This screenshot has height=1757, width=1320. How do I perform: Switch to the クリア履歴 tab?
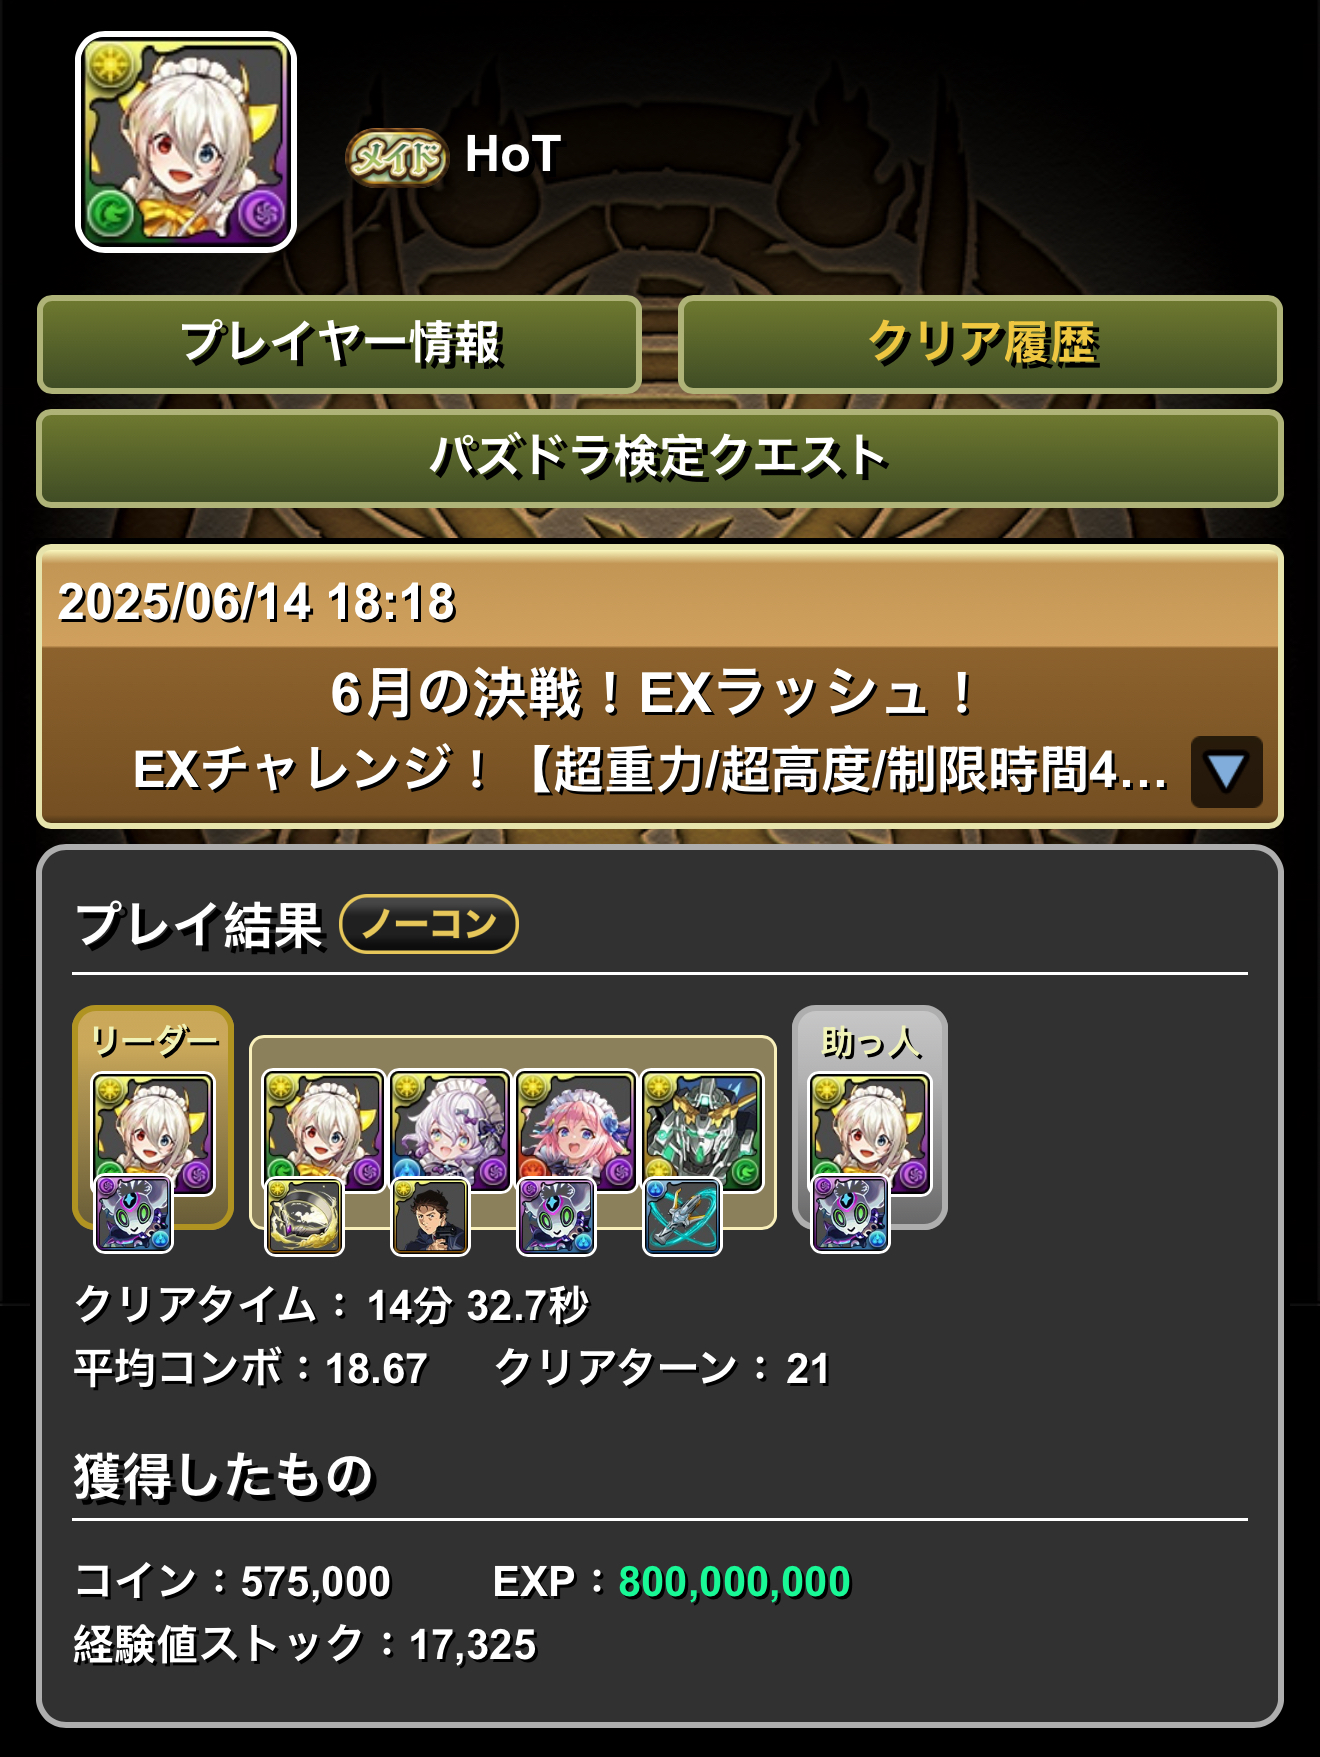980,344
